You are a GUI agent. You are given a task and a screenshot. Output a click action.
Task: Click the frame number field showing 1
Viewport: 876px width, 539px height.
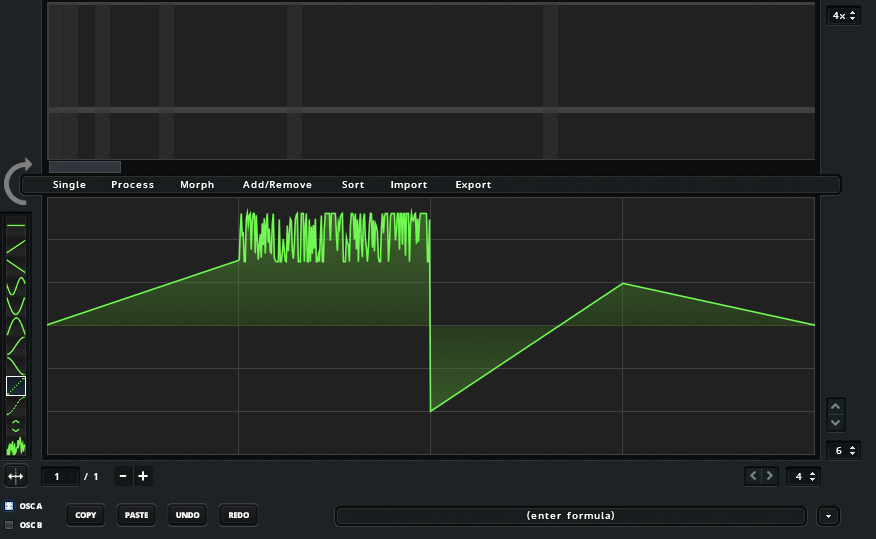(60, 476)
